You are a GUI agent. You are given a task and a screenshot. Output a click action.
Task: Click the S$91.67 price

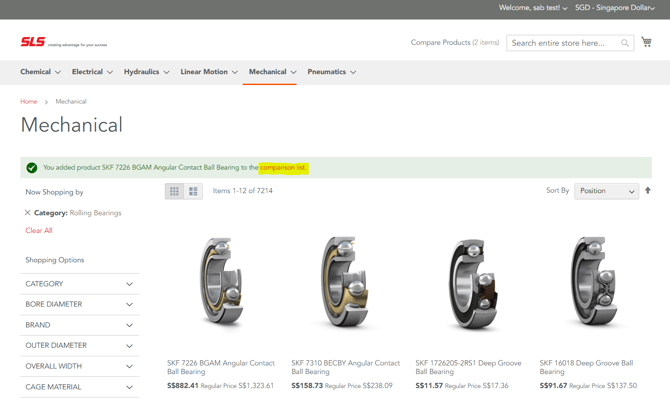[553, 386]
